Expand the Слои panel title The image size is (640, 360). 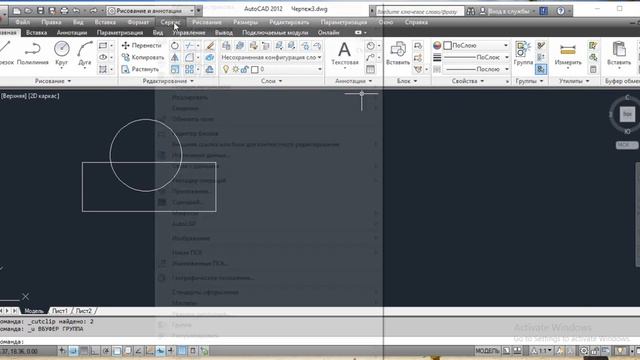click(271, 81)
